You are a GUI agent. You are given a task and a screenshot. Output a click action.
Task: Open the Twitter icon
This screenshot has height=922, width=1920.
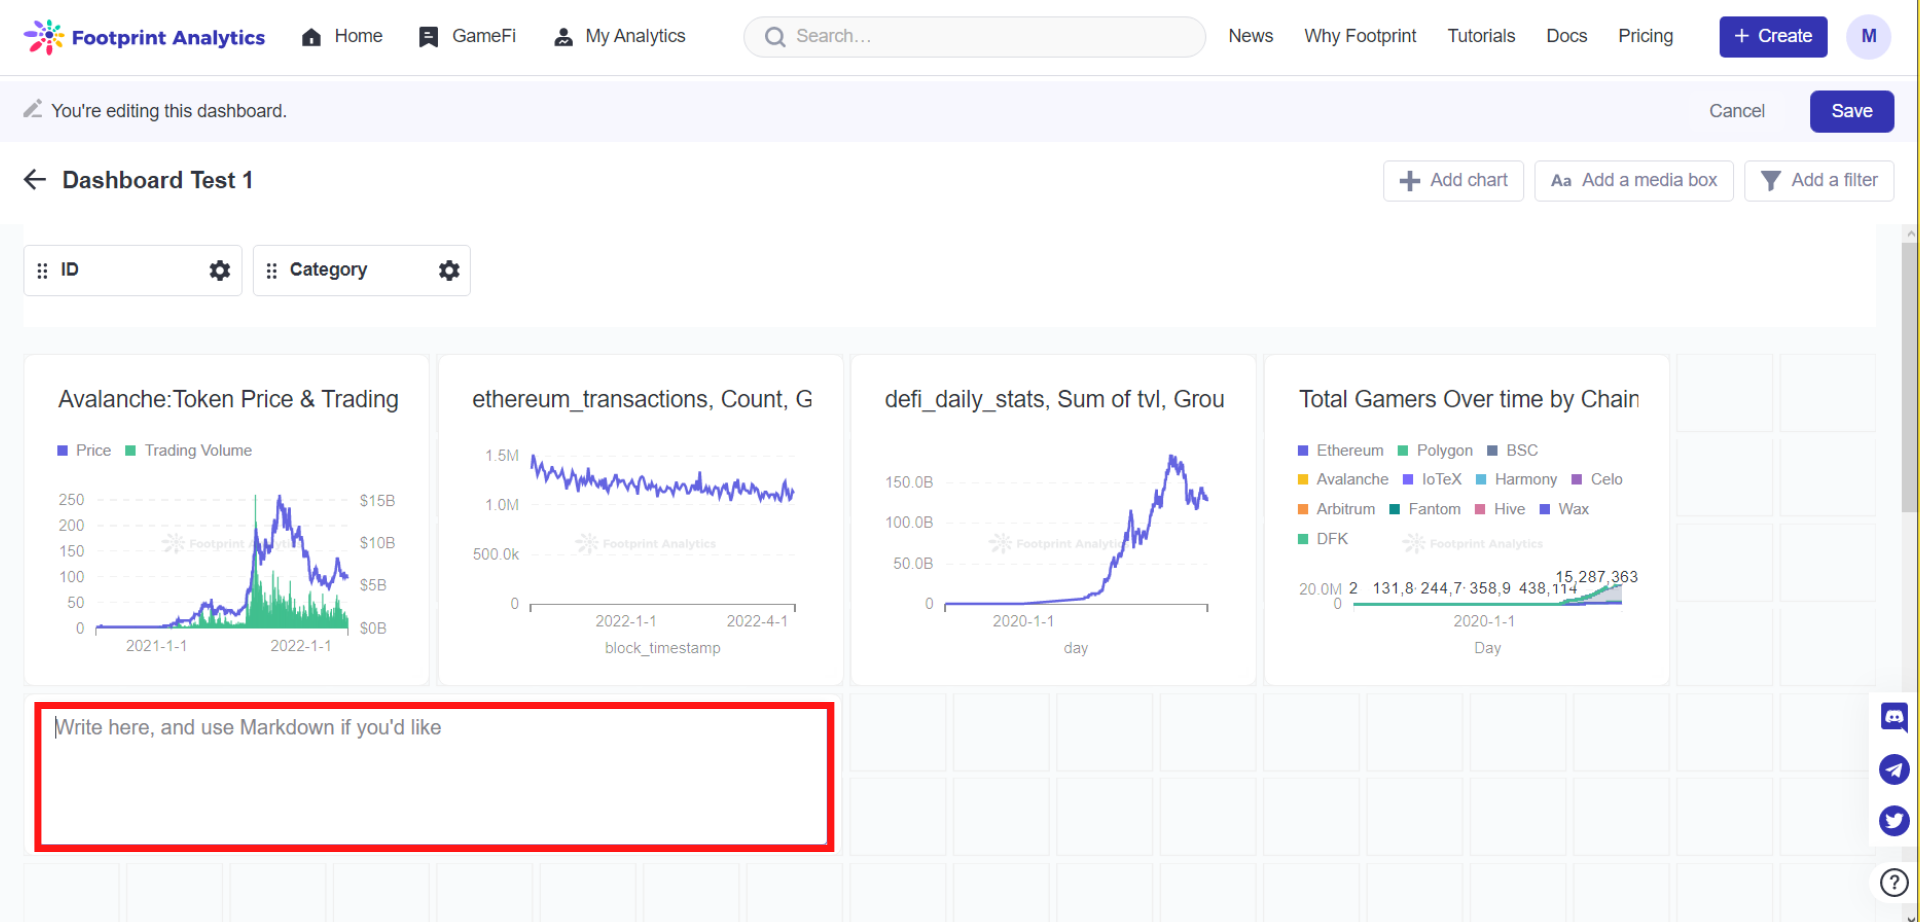1894,821
